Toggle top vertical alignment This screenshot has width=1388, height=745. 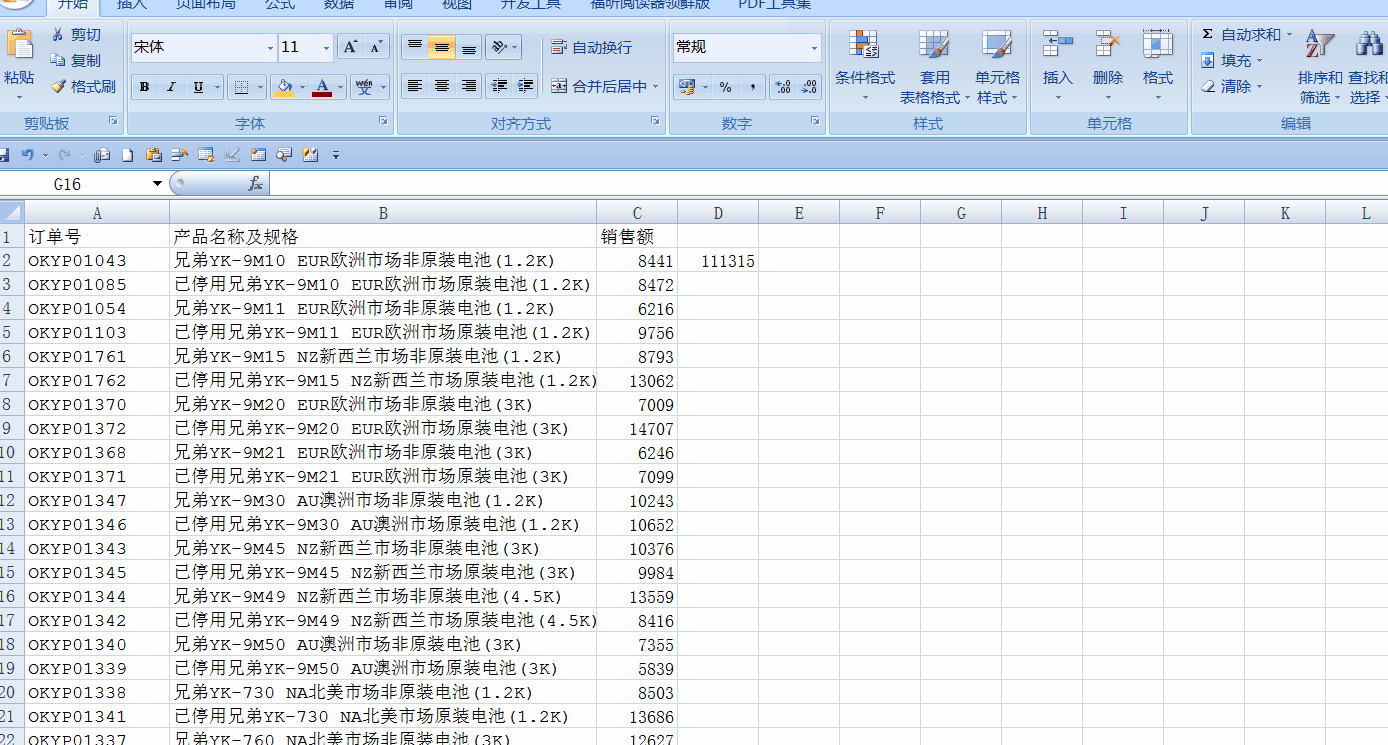coord(414,47)
